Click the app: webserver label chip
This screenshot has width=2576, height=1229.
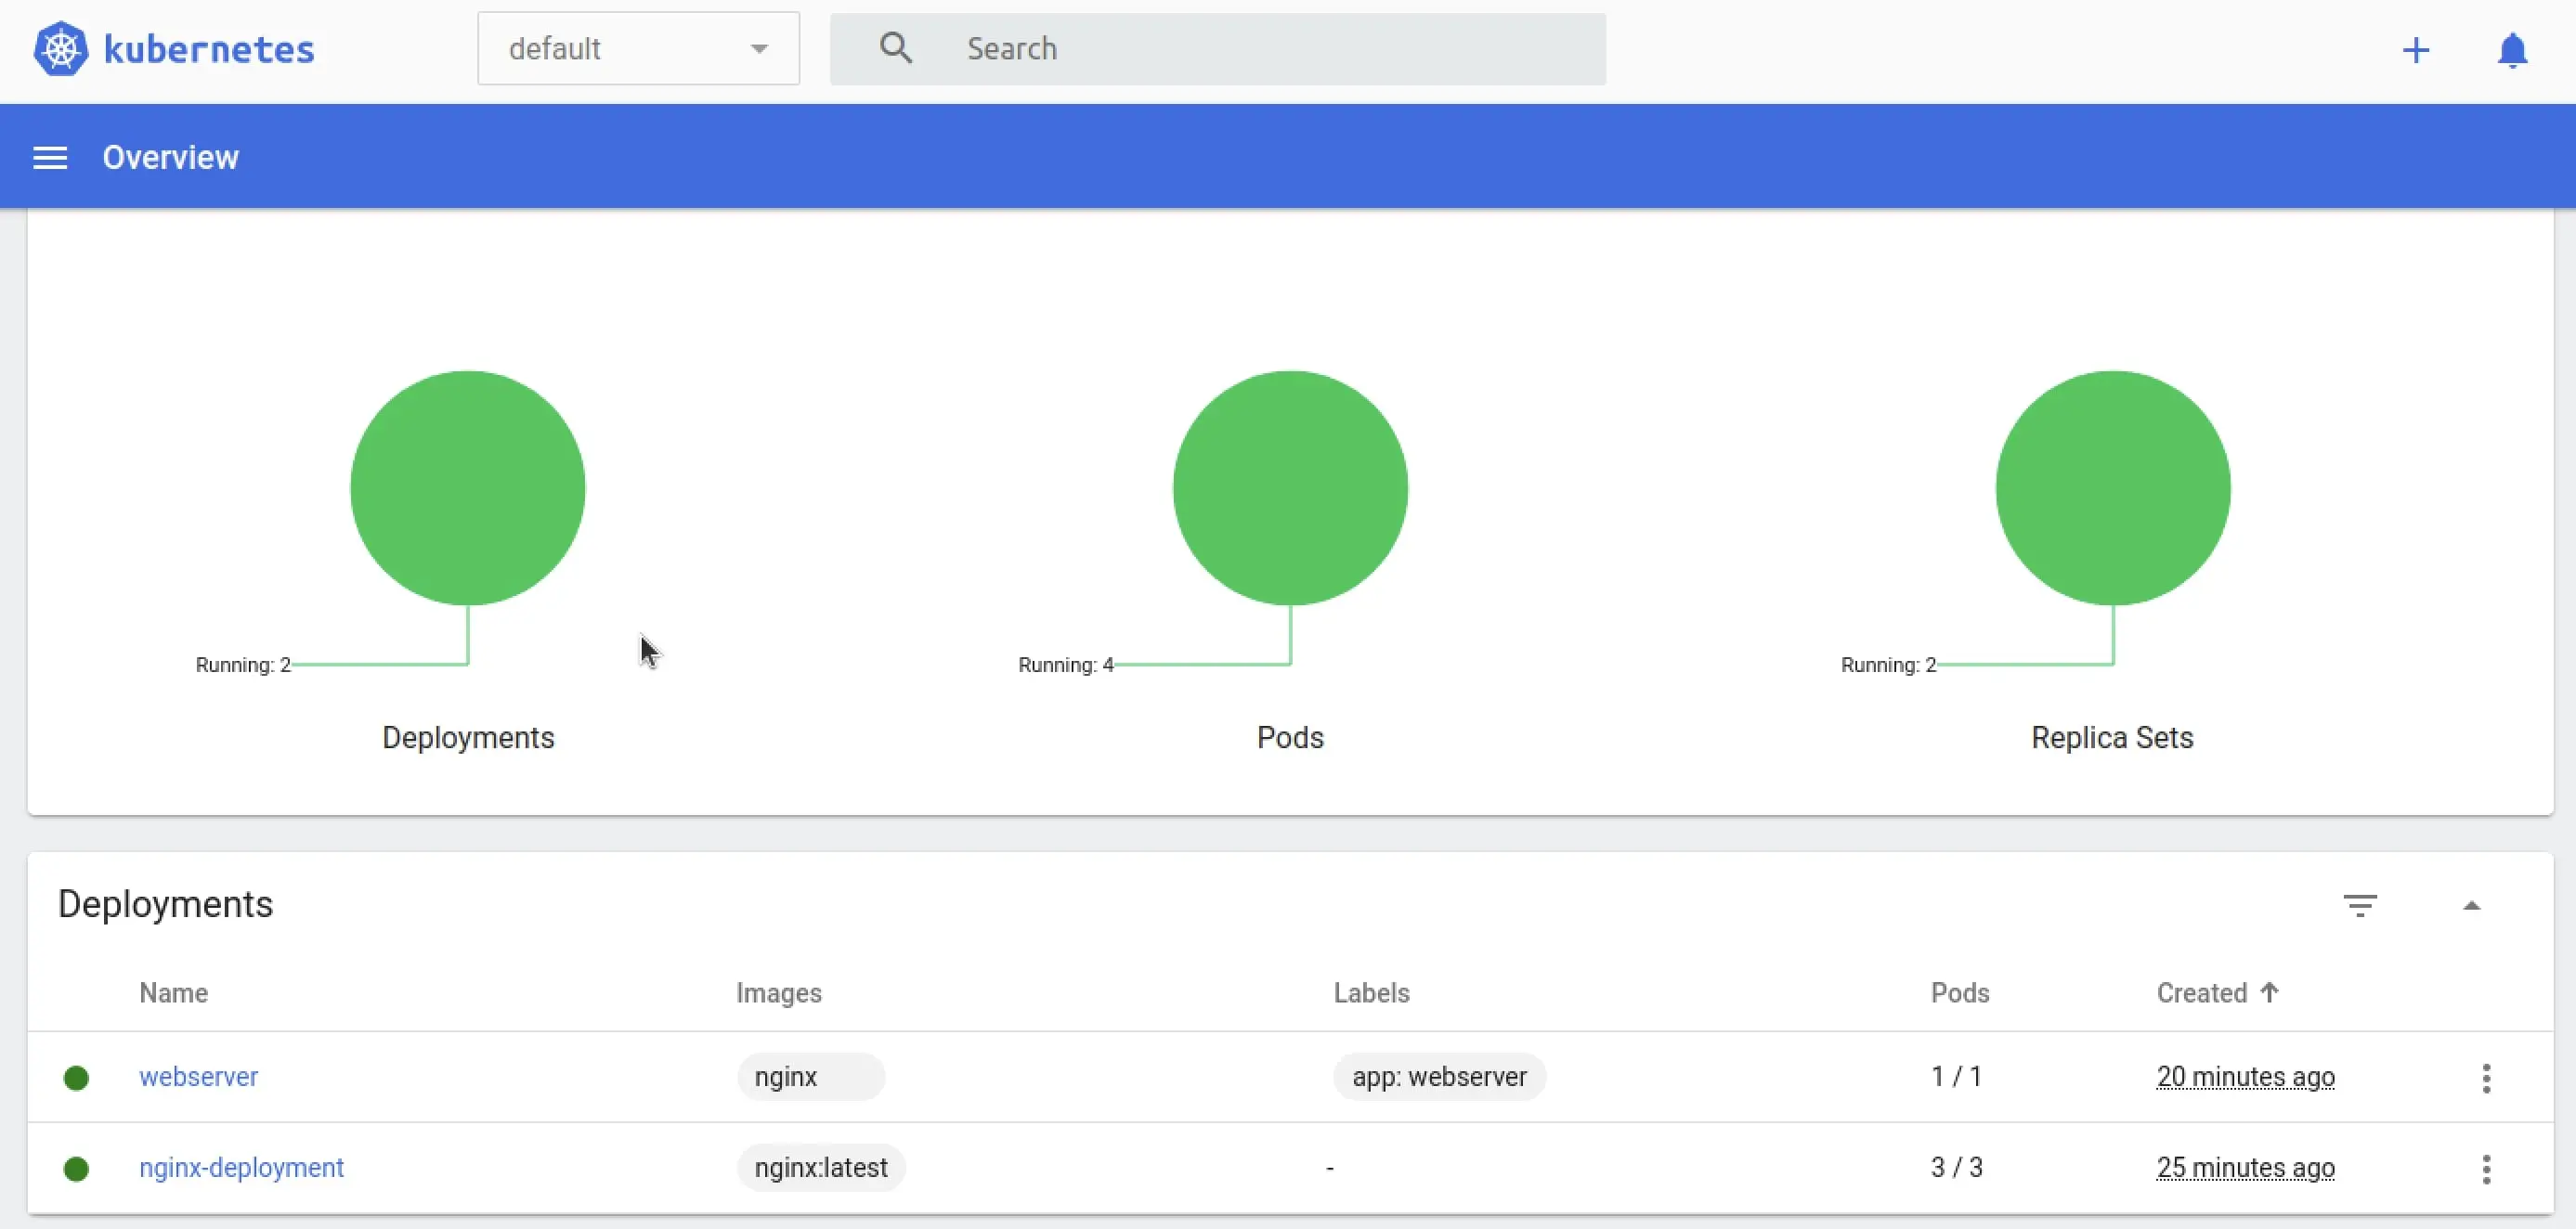[x=1439, y=1077]
